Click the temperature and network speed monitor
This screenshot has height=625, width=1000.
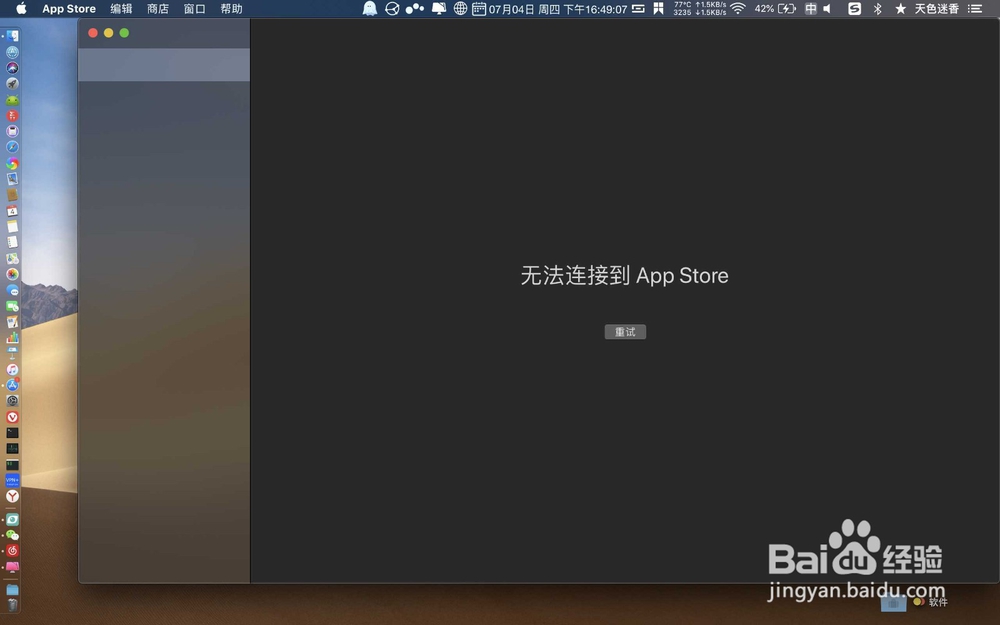click(x=700, y=8)
